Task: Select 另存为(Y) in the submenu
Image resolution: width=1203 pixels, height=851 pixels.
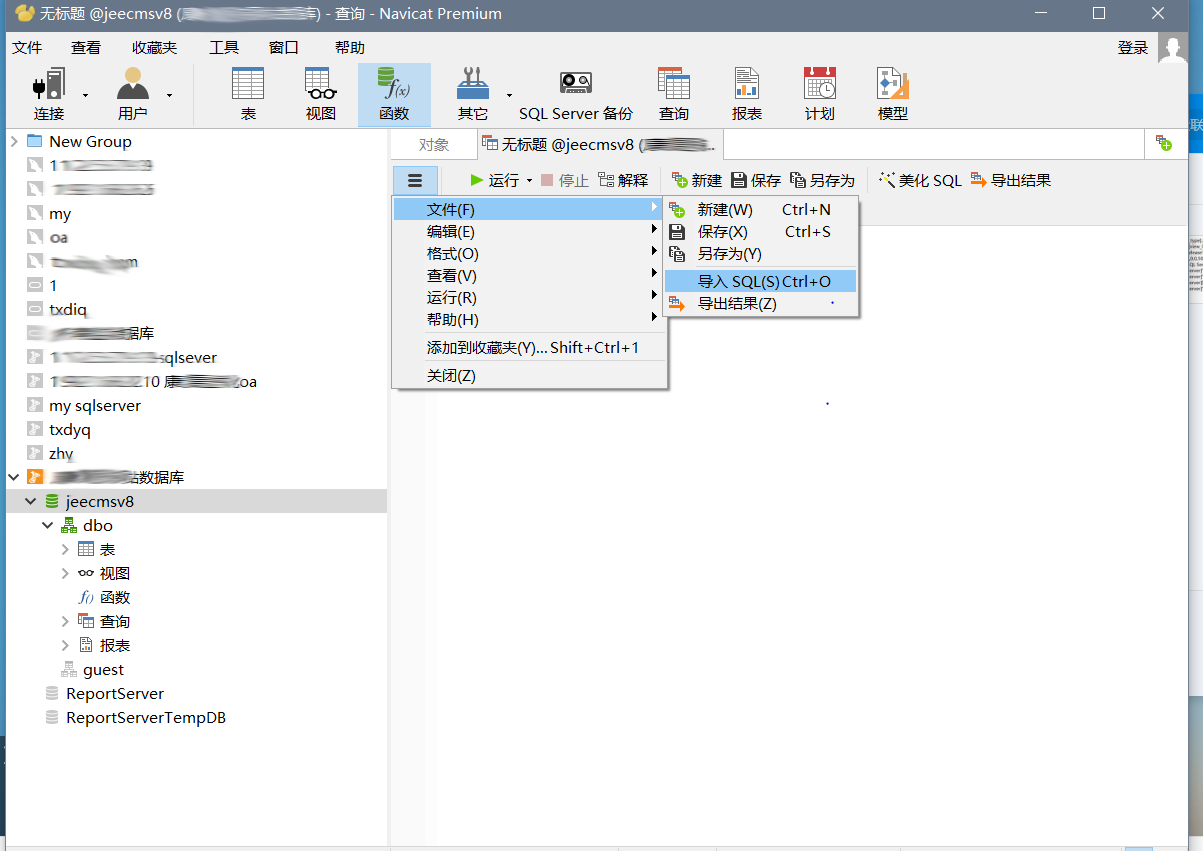Action: click(x=760, y=253)
